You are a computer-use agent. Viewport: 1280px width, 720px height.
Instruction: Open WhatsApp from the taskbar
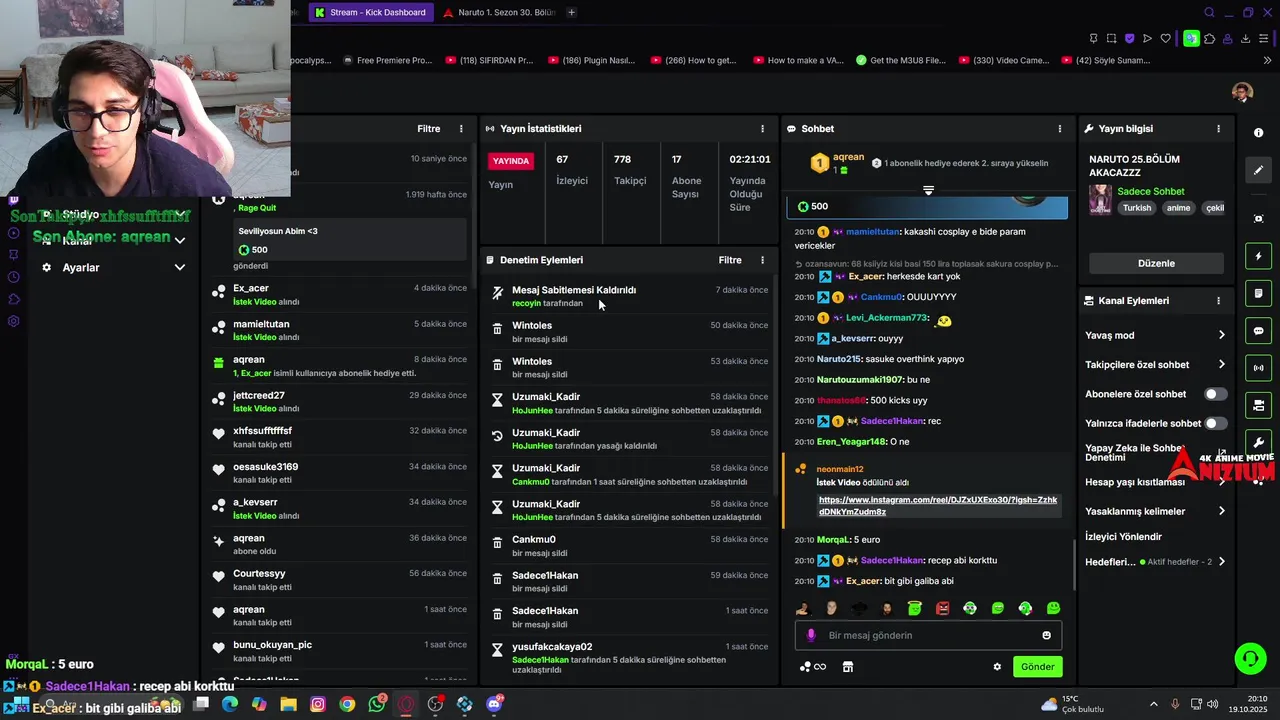tap(376, 704)
